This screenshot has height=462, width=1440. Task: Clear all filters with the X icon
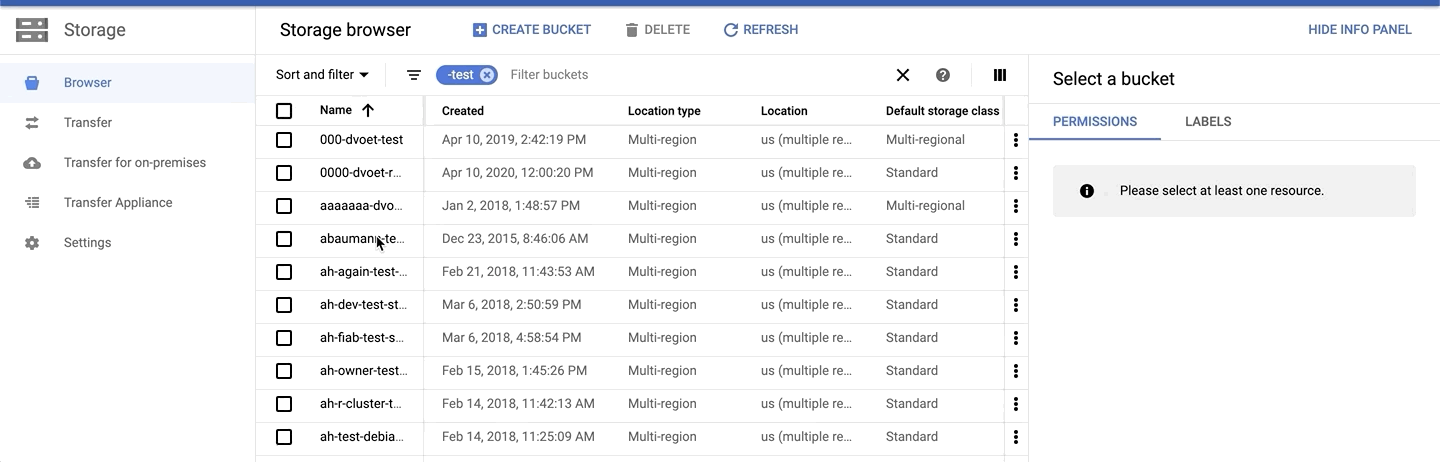903,75
